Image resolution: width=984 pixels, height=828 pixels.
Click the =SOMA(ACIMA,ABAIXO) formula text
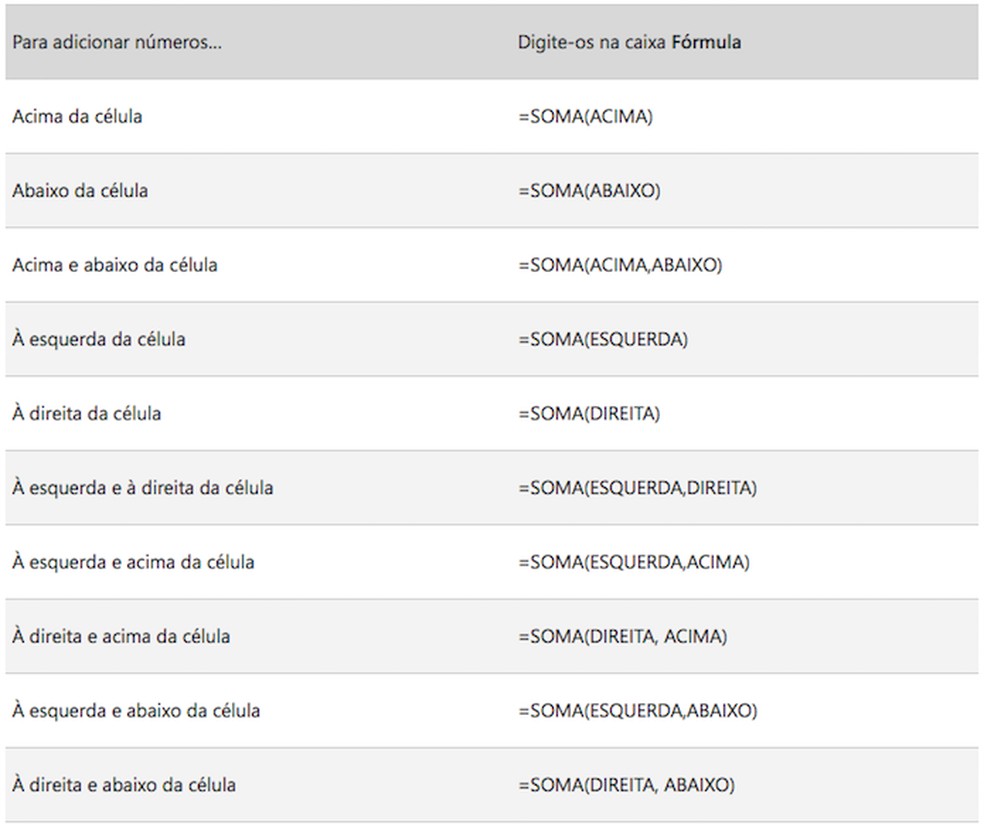point(620,265)
